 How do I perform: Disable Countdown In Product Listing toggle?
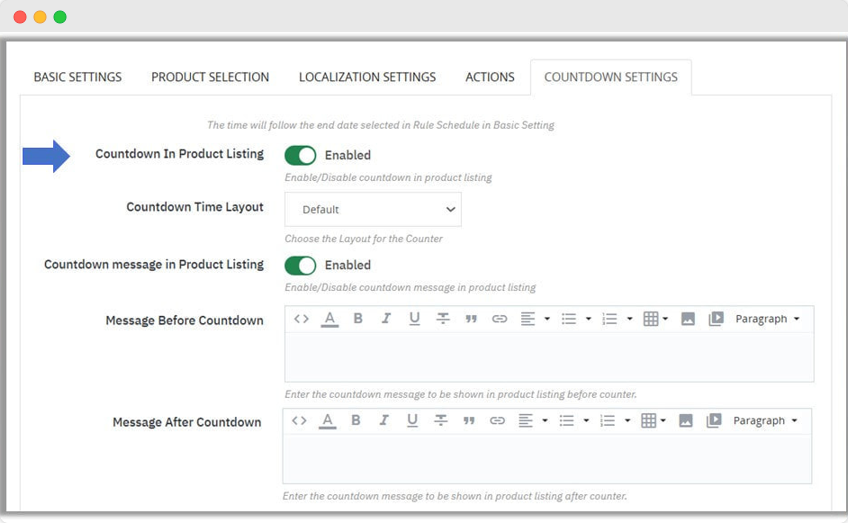(x=300, y=155)
